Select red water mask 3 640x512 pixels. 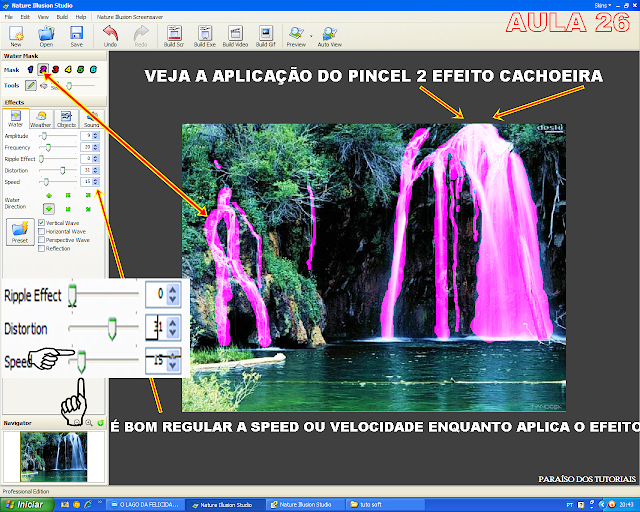(x=56, y=69)
